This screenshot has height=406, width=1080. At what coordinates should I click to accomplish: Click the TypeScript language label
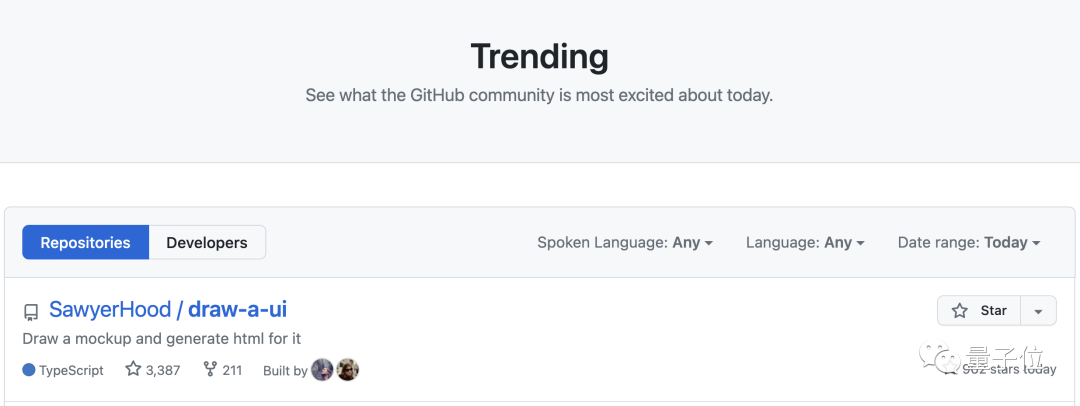[71, 370]
